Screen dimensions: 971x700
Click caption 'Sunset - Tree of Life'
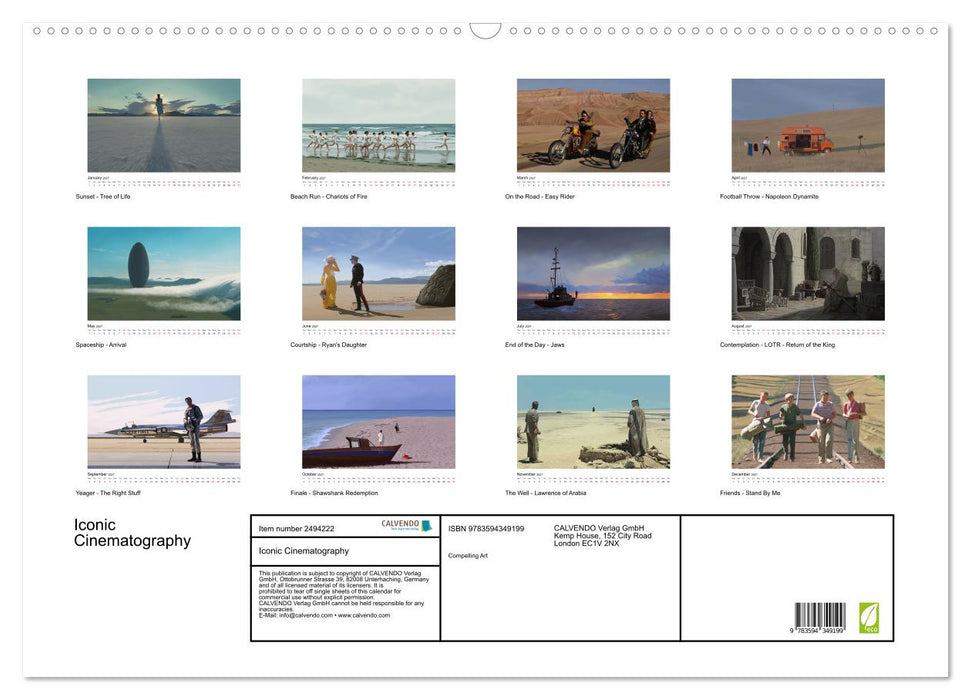coord(103,196)
